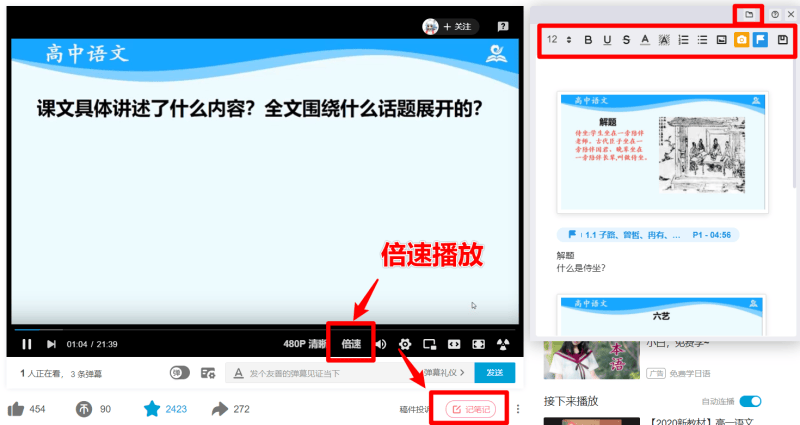Mute the video volume
Screen dimensions: 800x425
click(381, 344)
